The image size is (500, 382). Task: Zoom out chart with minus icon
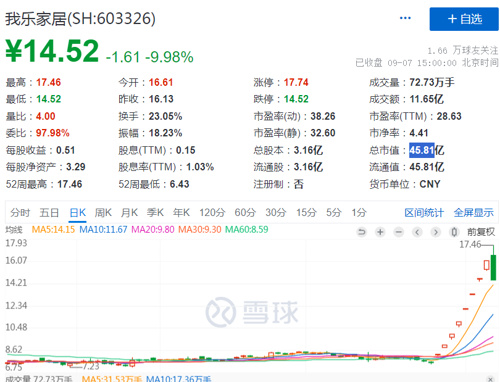point(399,232)
